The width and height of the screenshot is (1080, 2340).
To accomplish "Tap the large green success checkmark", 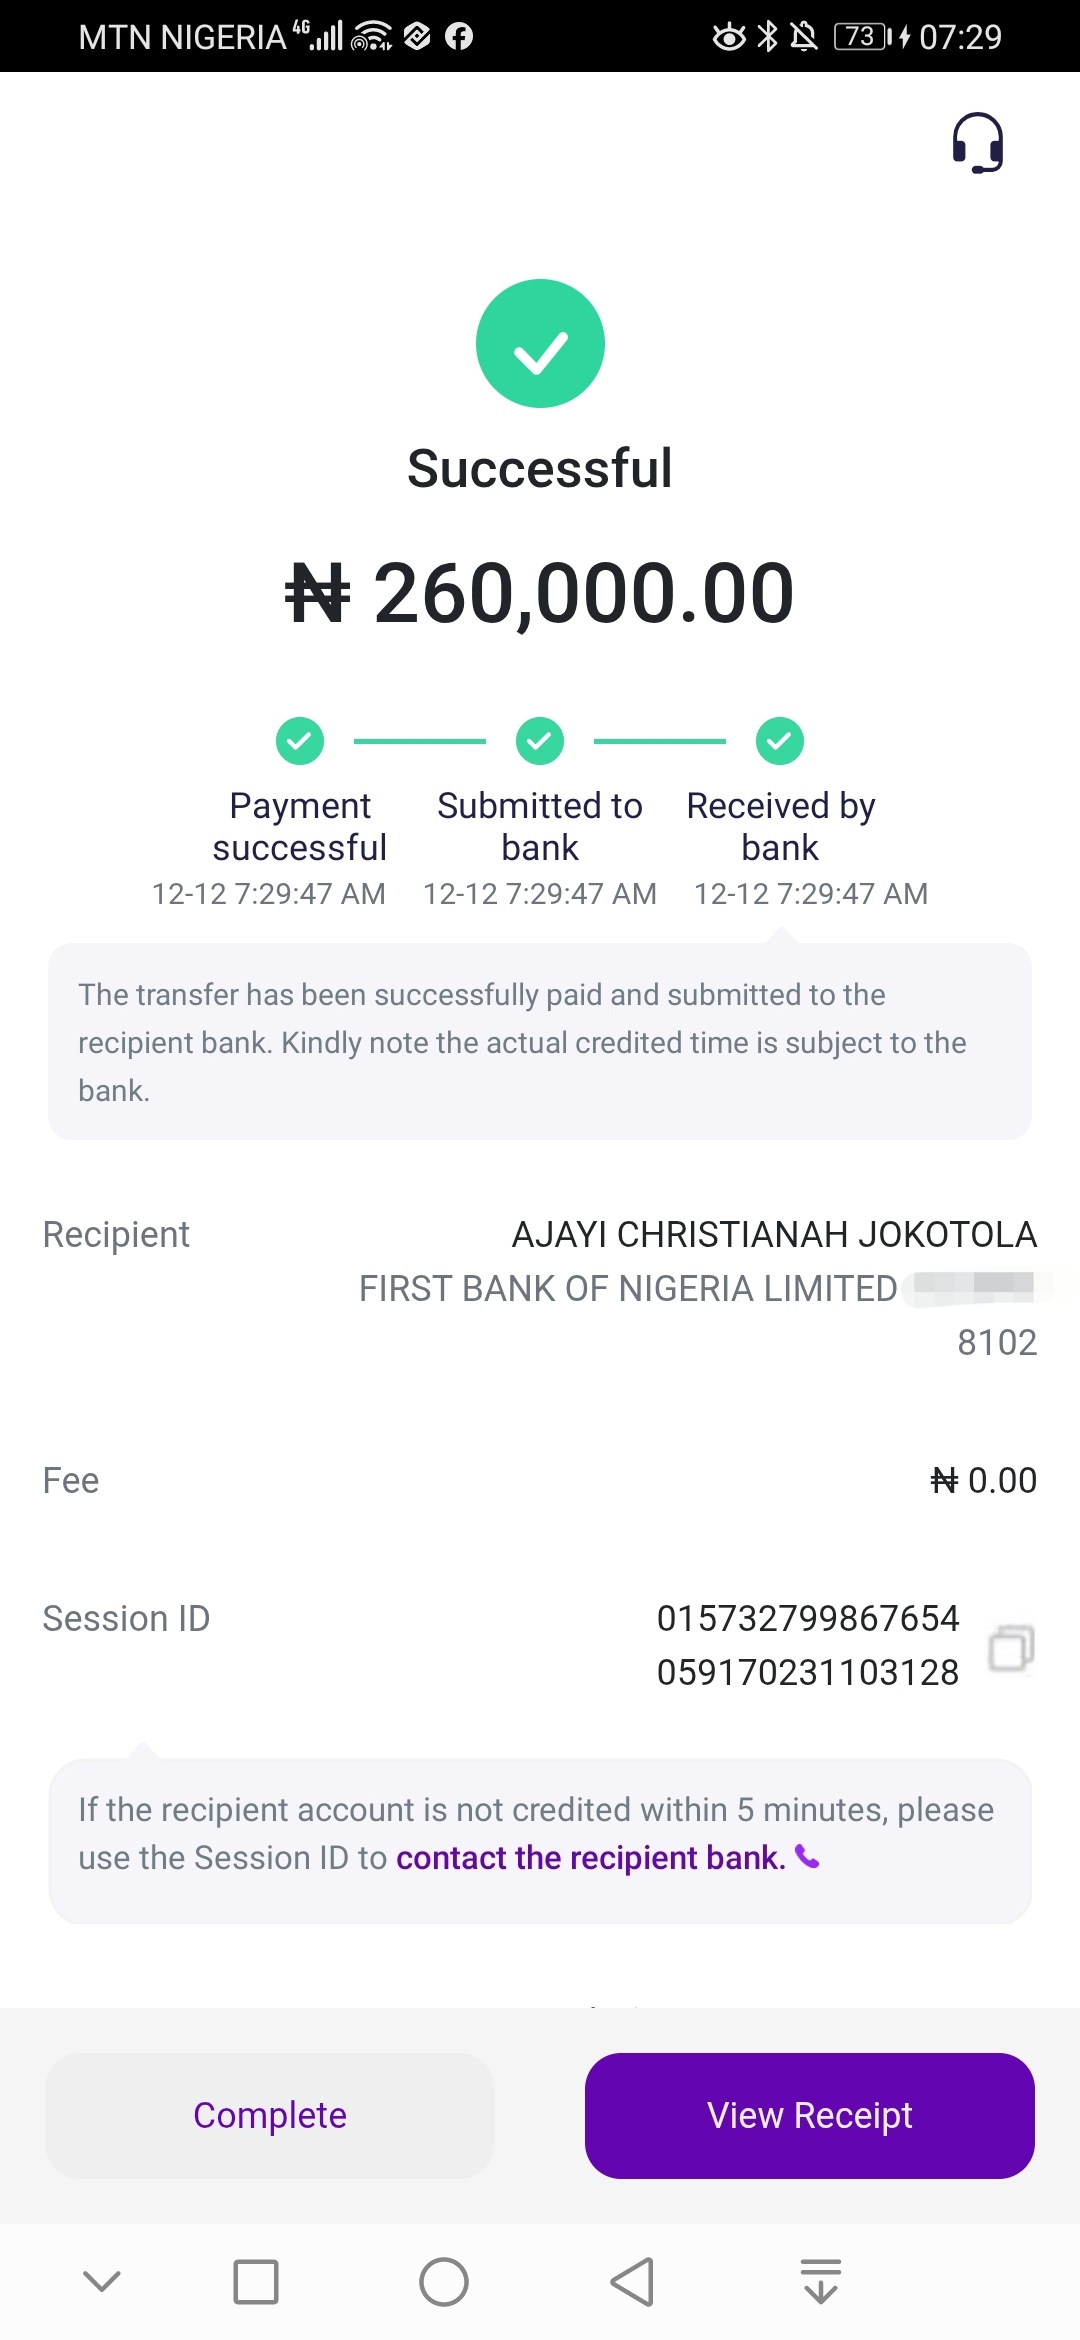I will pyautogui.click(x=540, y=343).
